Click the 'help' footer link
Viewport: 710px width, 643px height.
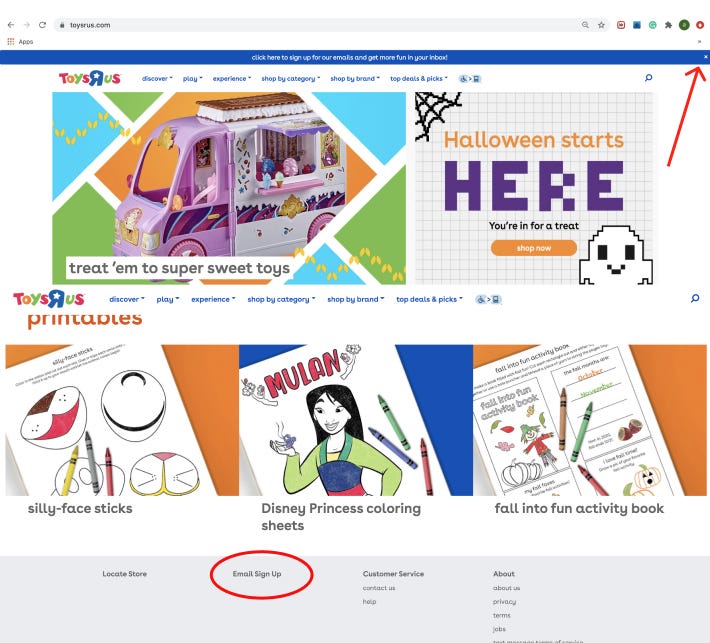pos(369,601)
